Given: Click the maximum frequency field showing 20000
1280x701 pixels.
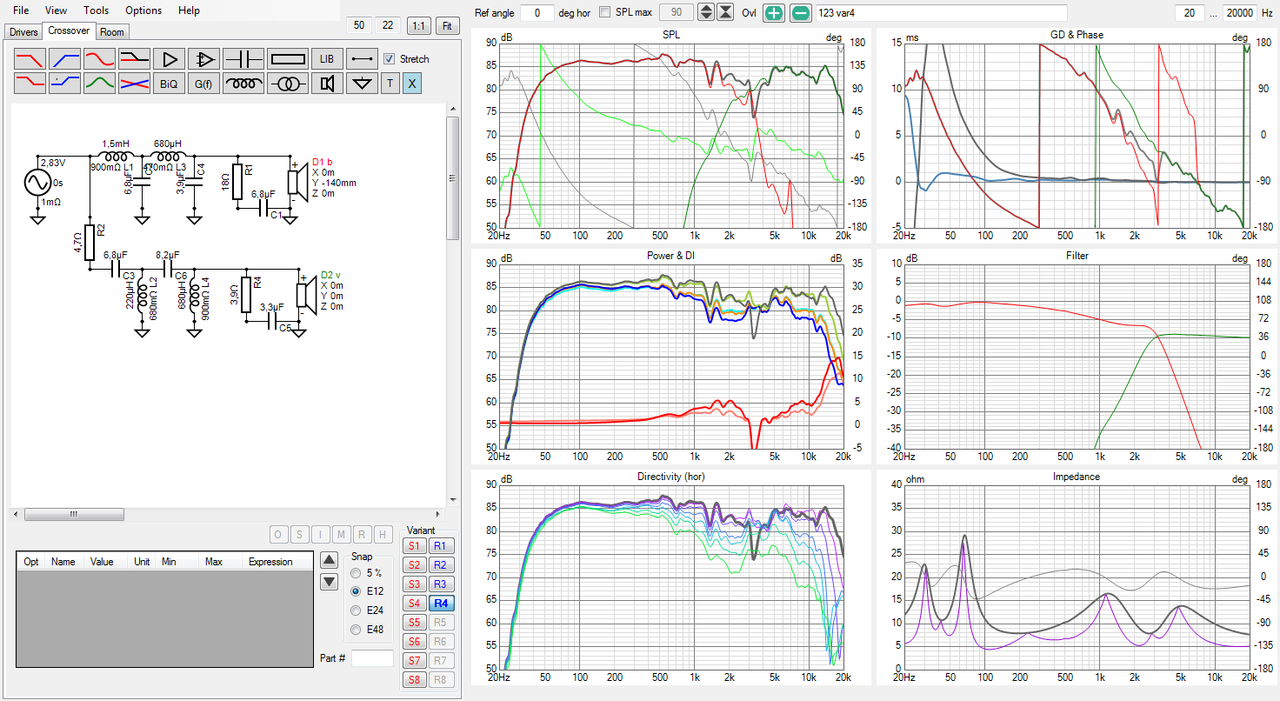Looking at the screenshot, I should click(1239, 12).
